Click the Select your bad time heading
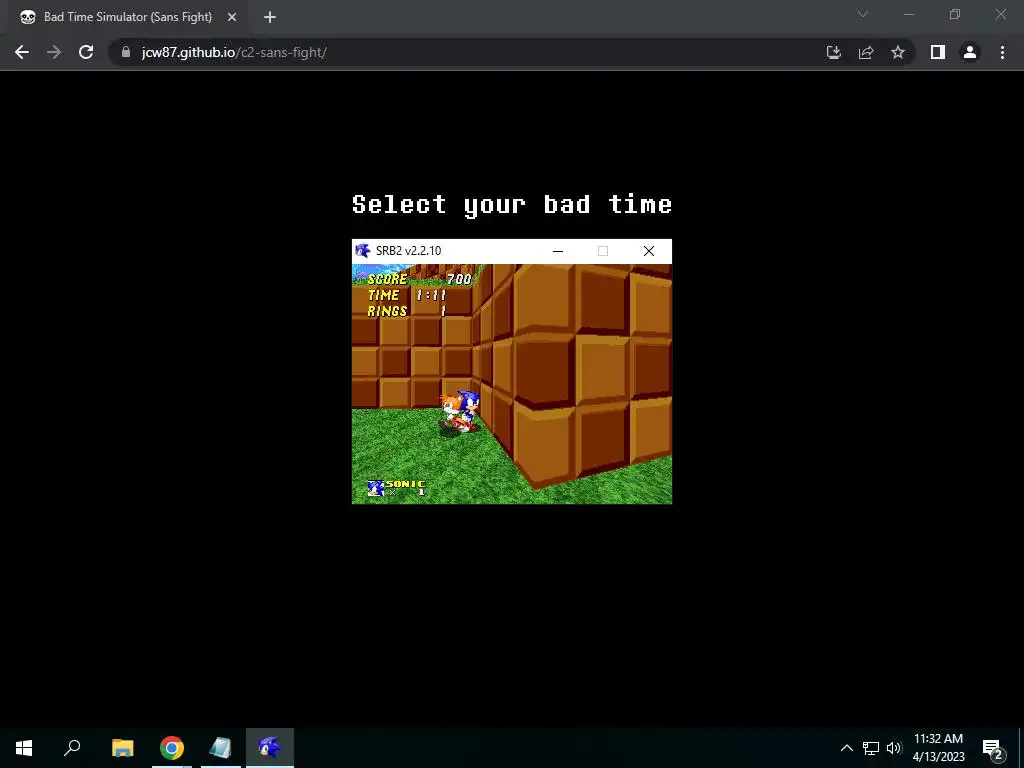The image size is (1024, 768). pos(511,204)
